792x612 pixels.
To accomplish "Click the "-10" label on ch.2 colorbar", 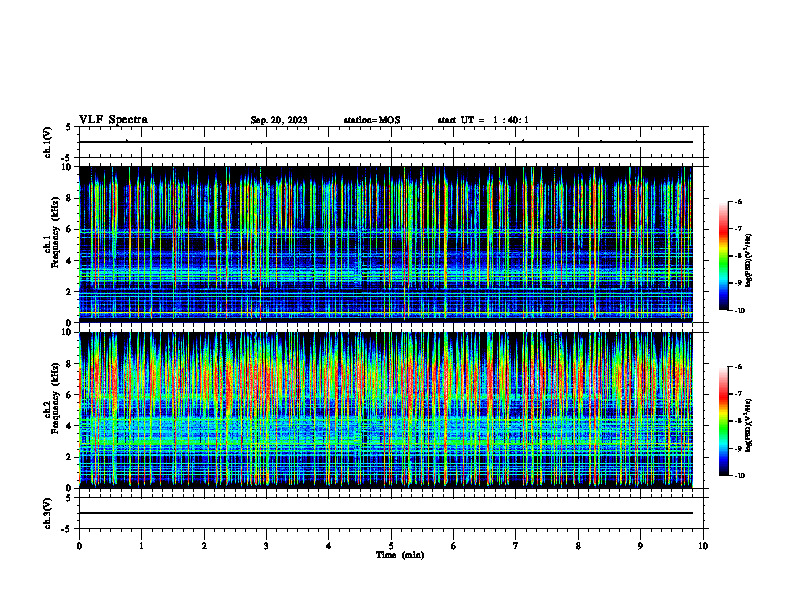I will point(740,476).
